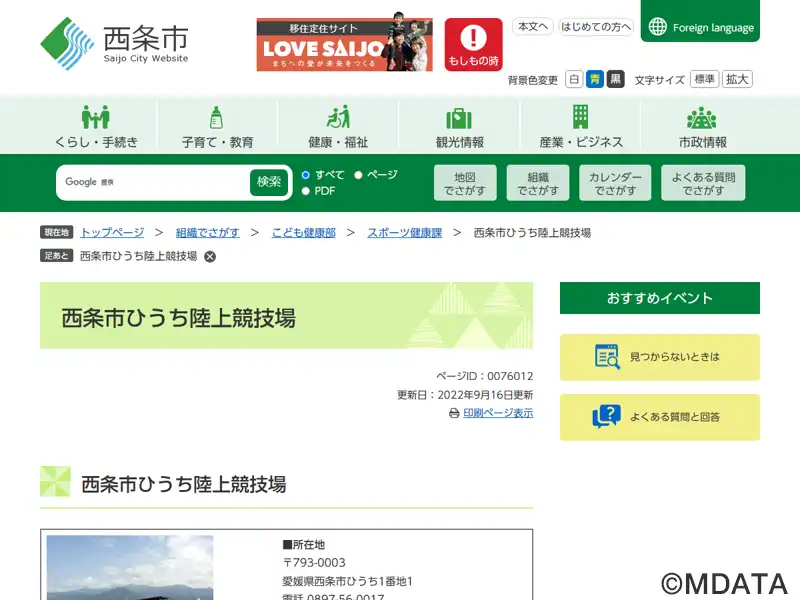800x600 pixels.
Task: Set background color to blue (青)
Action: pos(594,79)
